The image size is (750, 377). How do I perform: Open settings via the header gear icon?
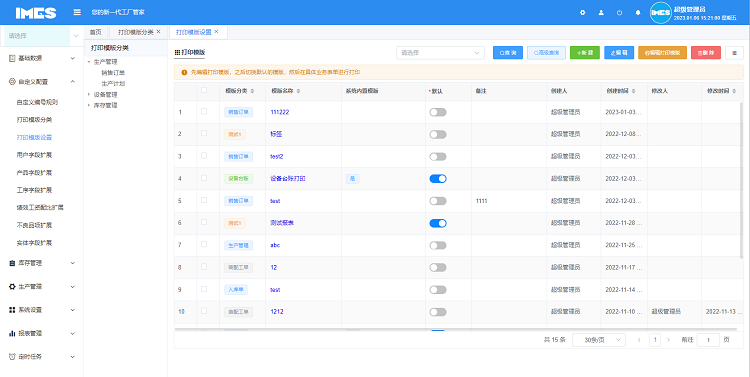[x=583, y=13]
